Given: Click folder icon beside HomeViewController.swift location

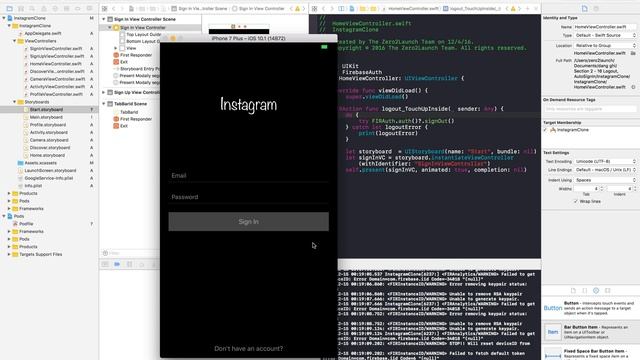Looking at the screenshot, I should pos(633,53).
